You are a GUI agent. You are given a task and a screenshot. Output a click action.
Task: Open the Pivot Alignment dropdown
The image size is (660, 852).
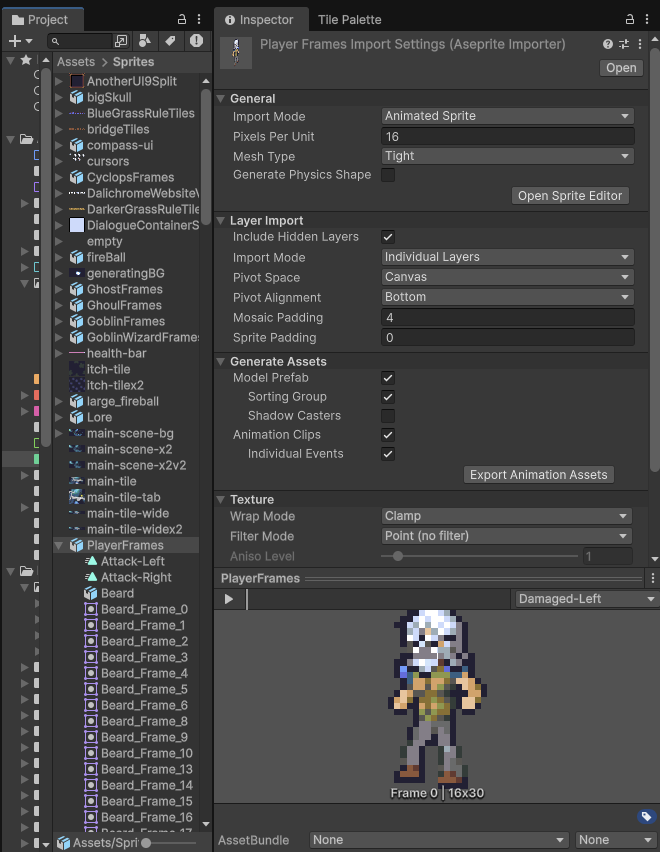click(x=508, y=297)
